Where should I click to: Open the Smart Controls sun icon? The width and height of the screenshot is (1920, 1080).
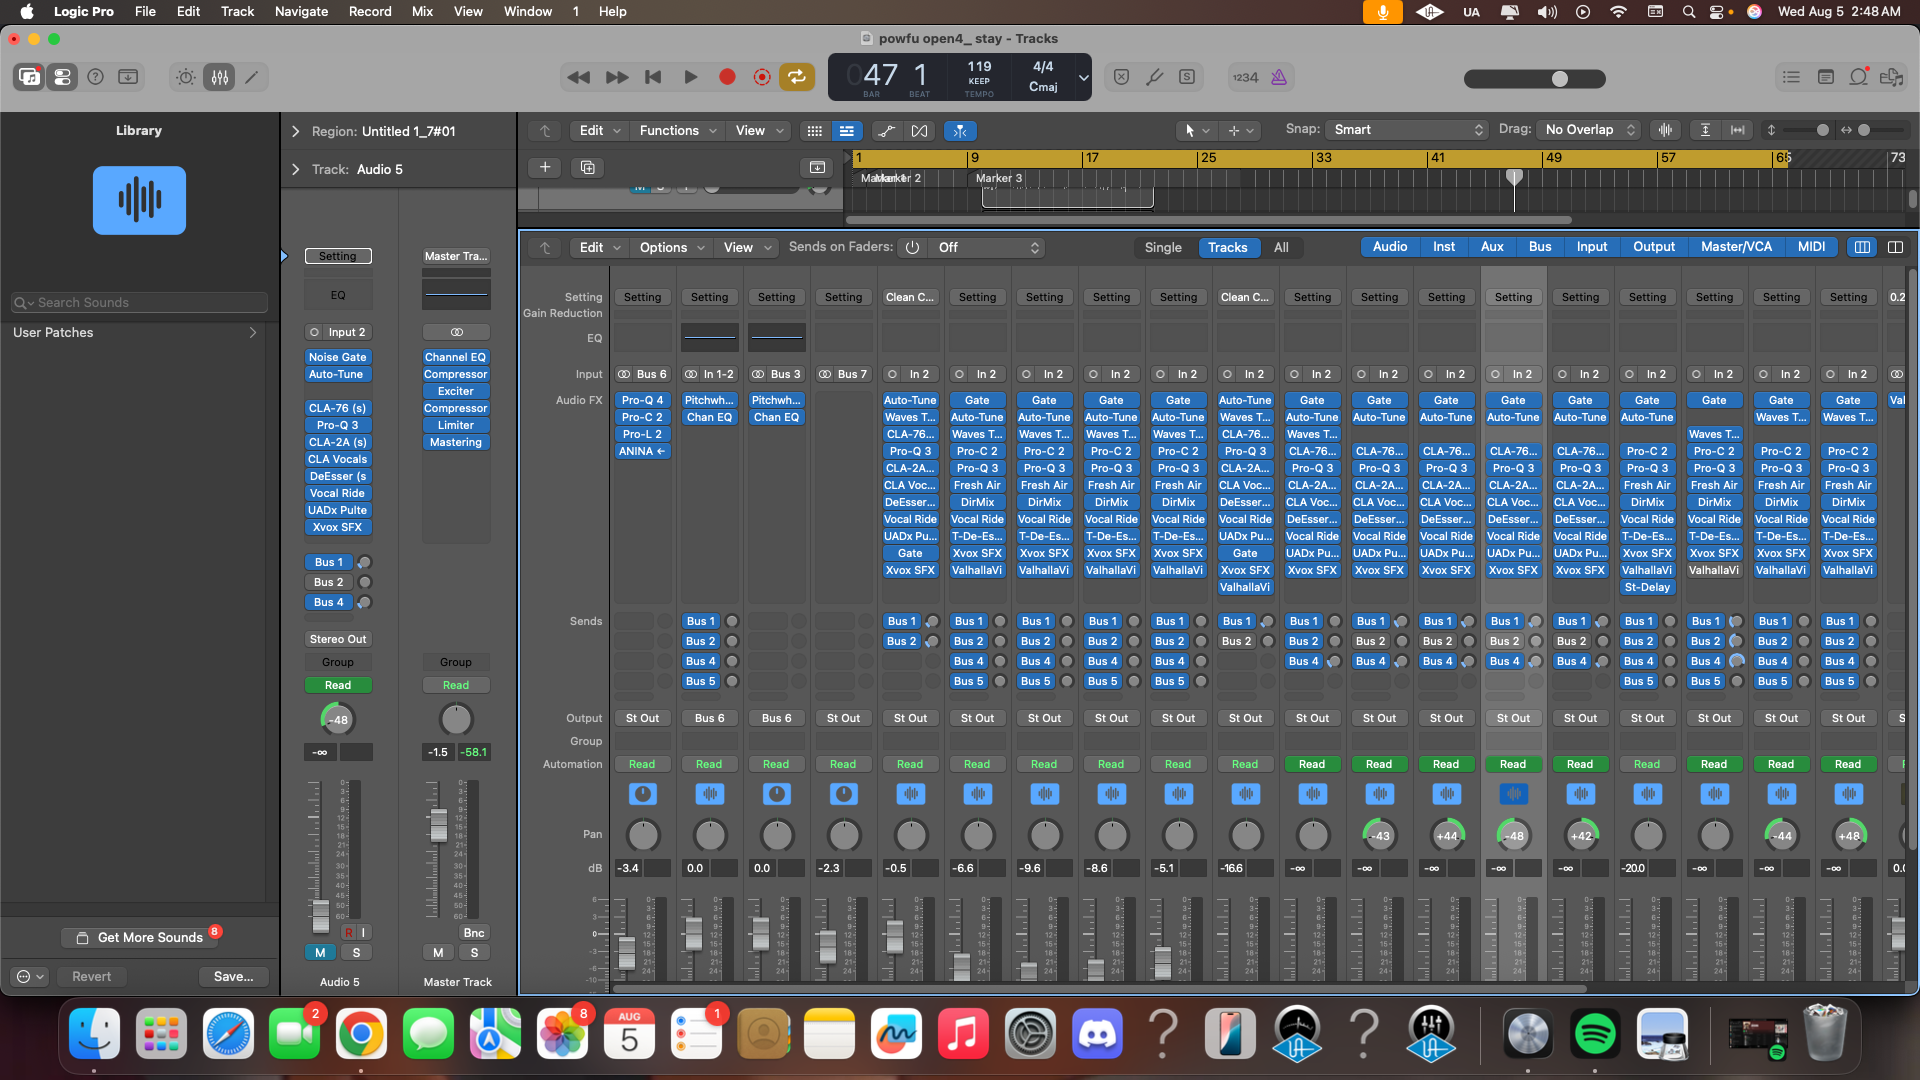186,77
